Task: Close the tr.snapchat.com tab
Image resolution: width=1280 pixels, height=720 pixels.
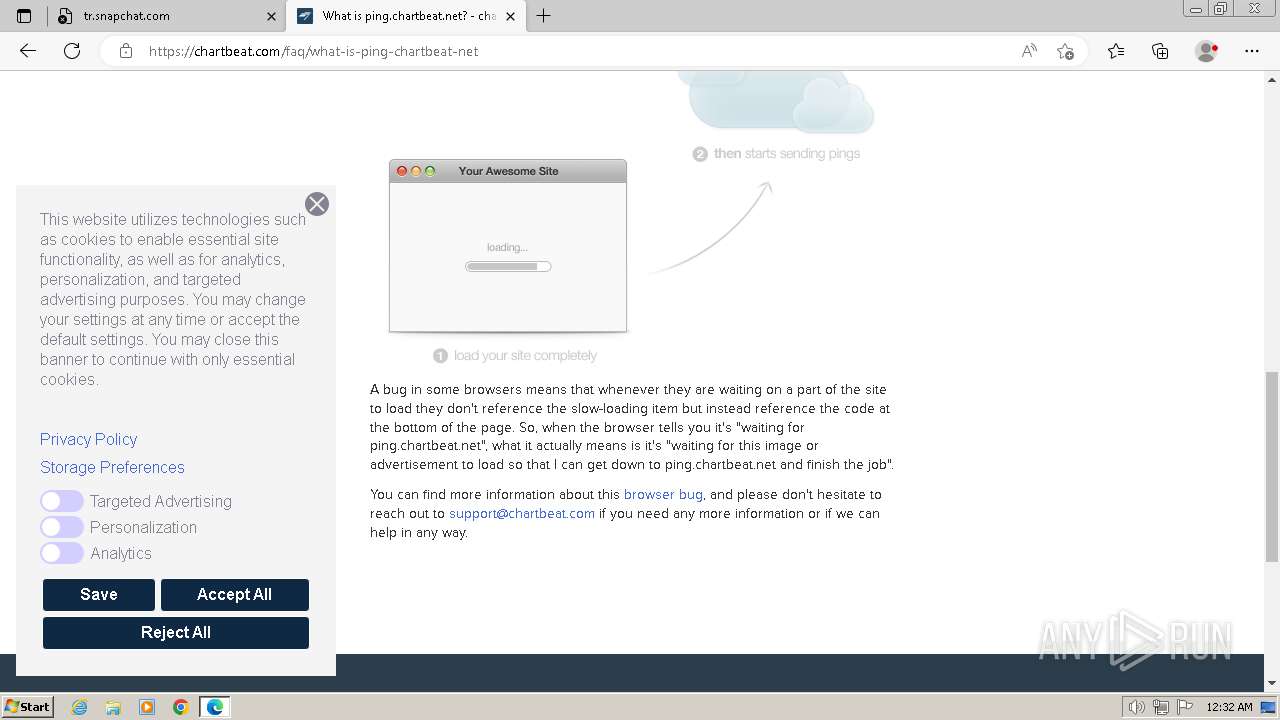Action: (271, 16)
